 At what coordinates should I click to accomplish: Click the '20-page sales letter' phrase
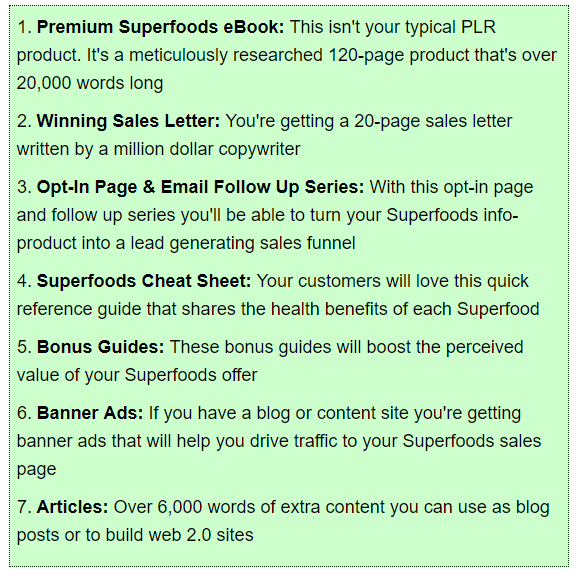click(433, 121)
